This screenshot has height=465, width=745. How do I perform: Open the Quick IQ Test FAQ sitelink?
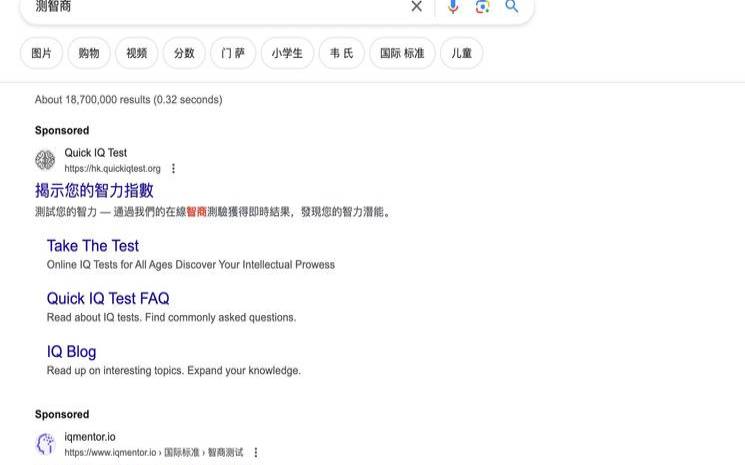[108, 298]
